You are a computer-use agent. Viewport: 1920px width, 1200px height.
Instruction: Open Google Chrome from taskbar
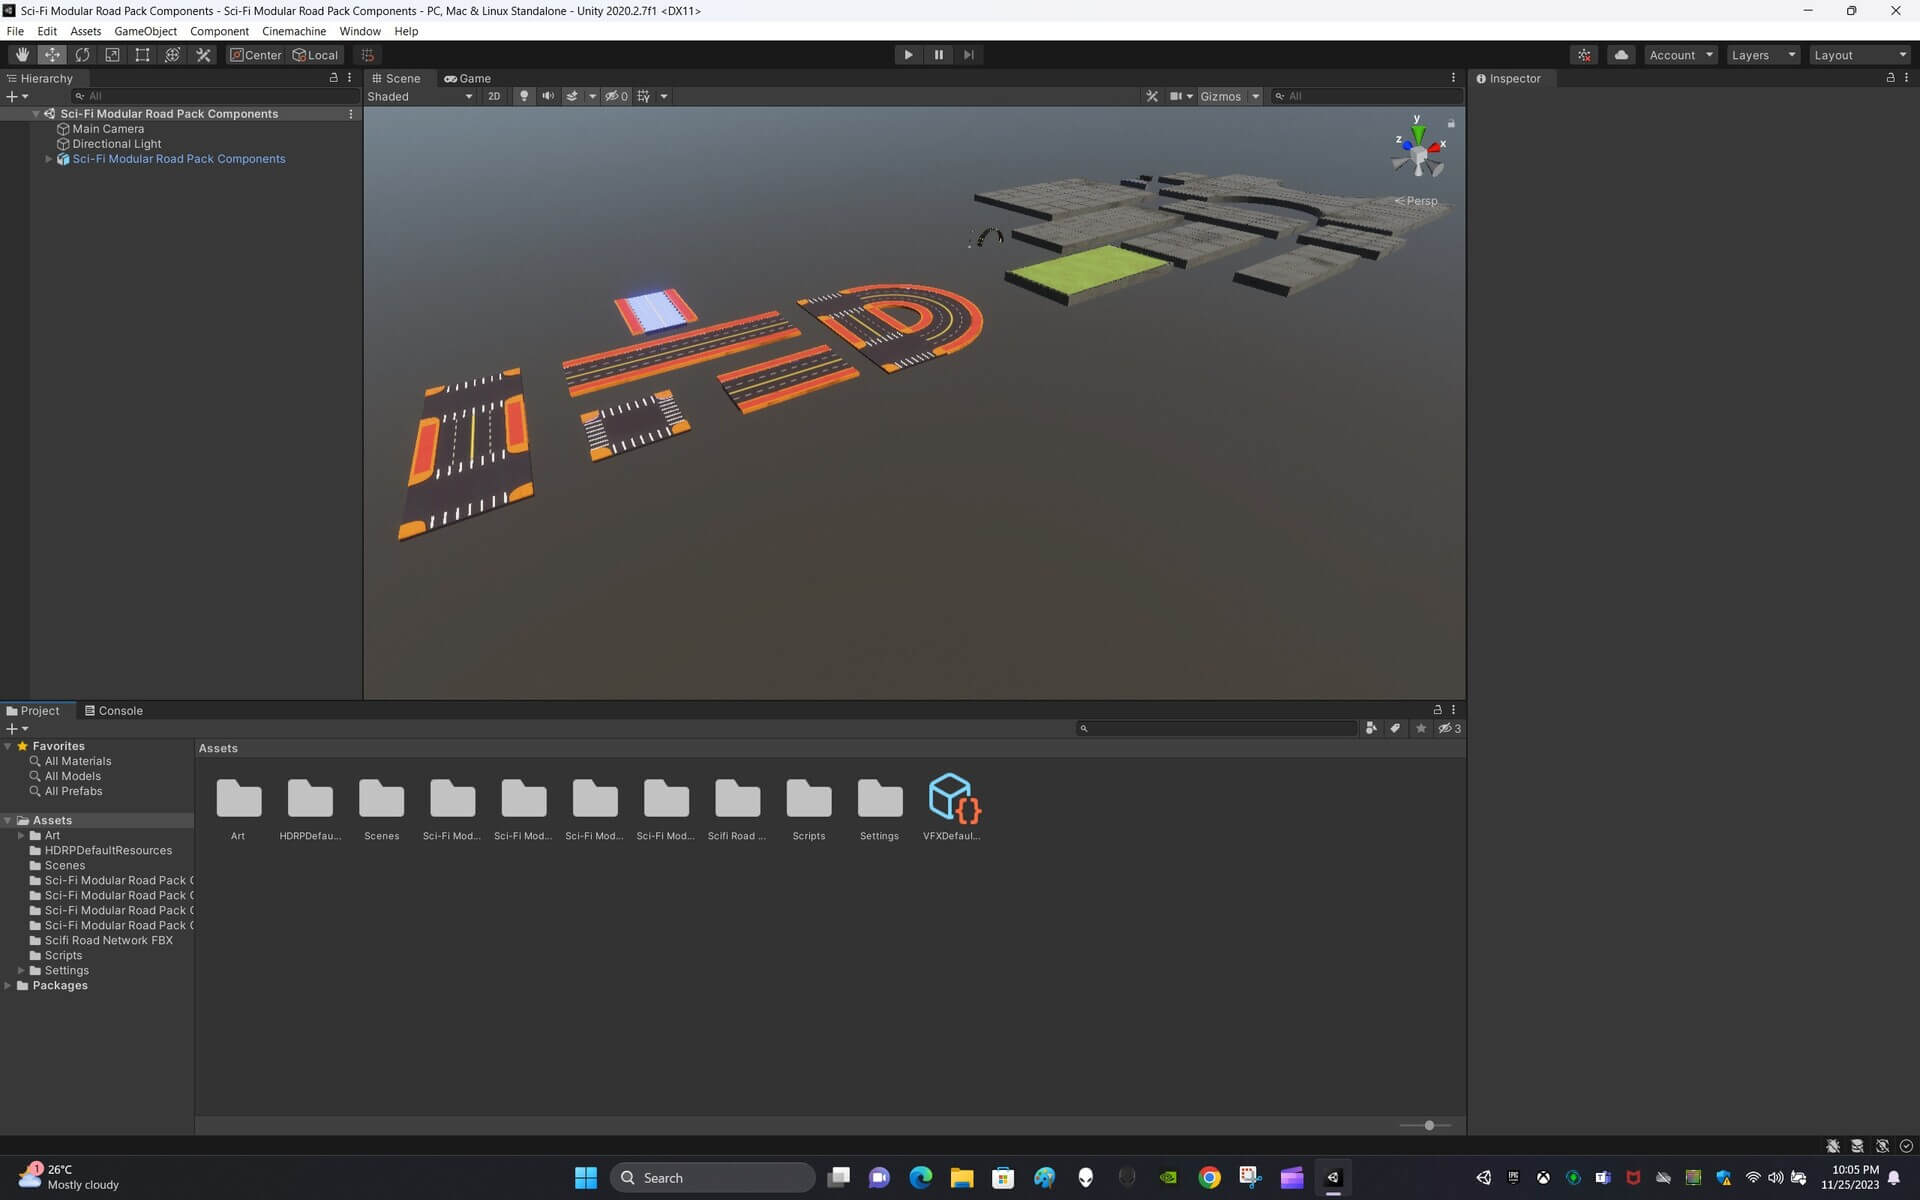(1209, 1177)
